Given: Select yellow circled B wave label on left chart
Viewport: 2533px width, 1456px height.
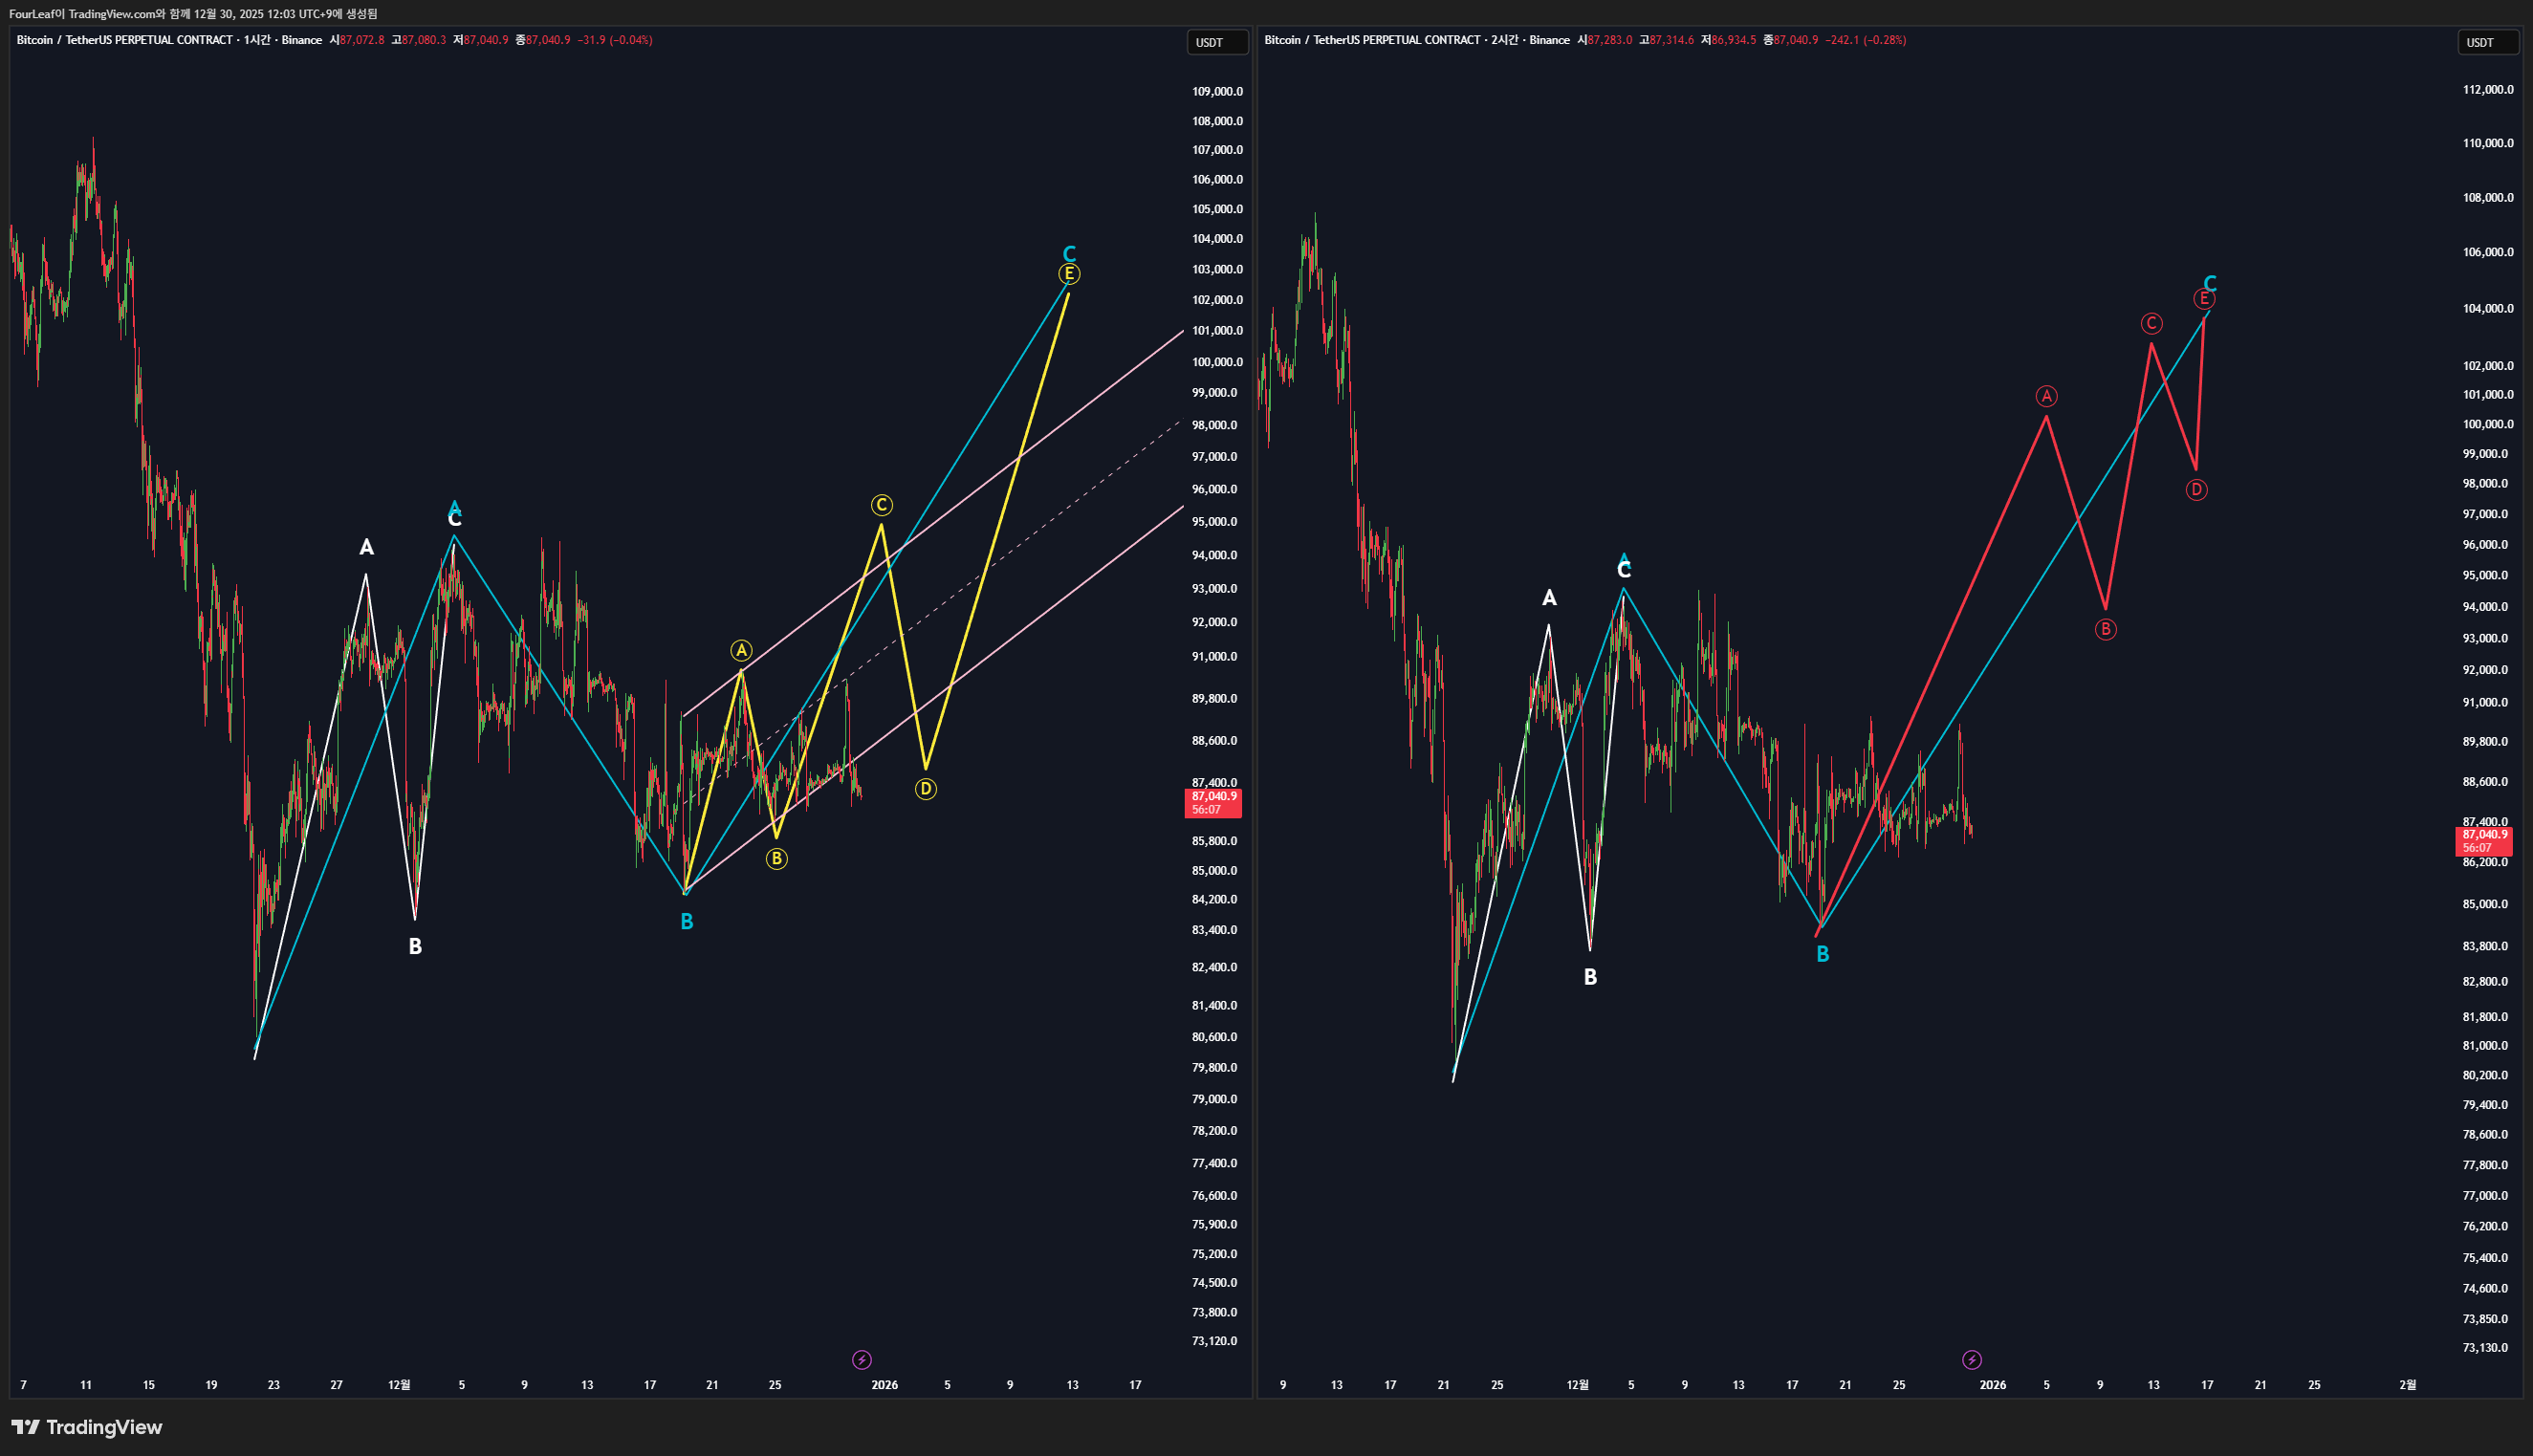Looking at the screenshot, I should tap(776, 858).
